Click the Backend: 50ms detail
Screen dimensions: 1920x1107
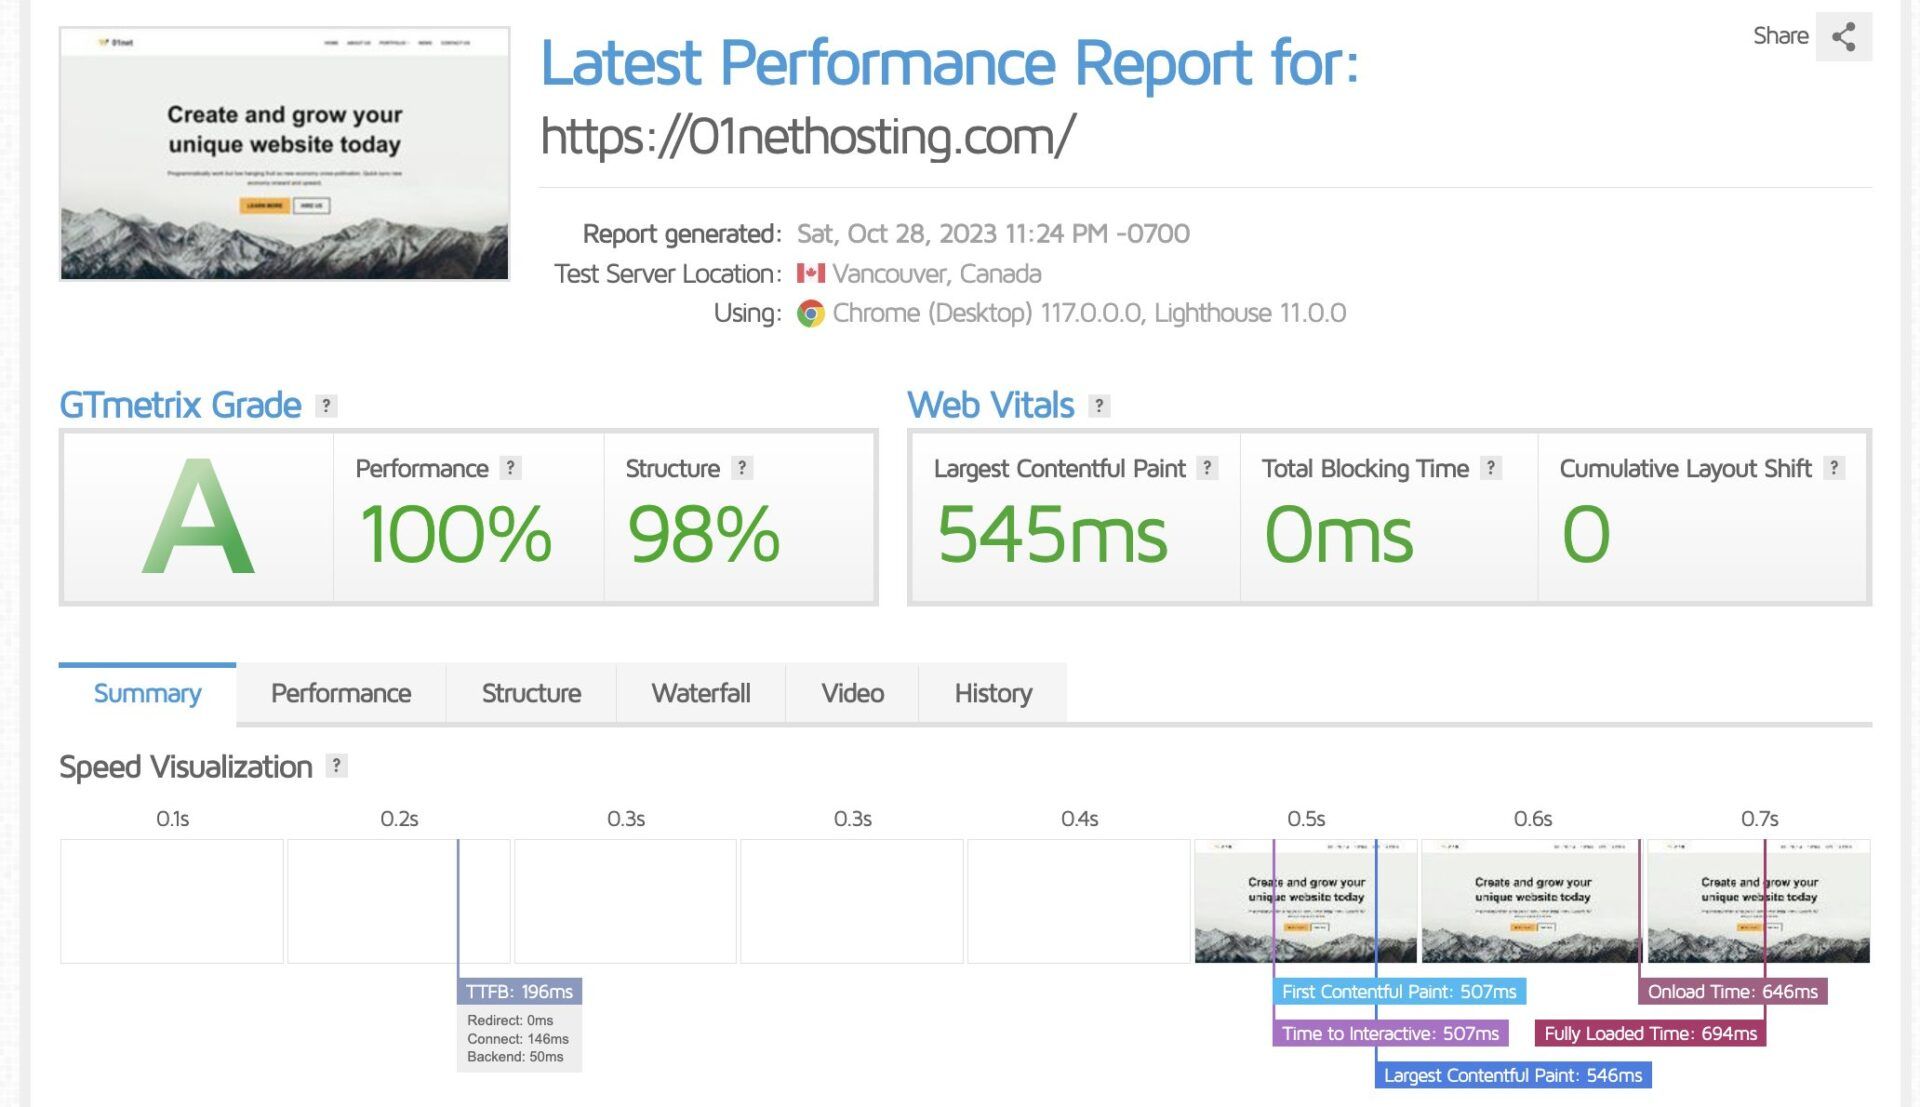515,1057
